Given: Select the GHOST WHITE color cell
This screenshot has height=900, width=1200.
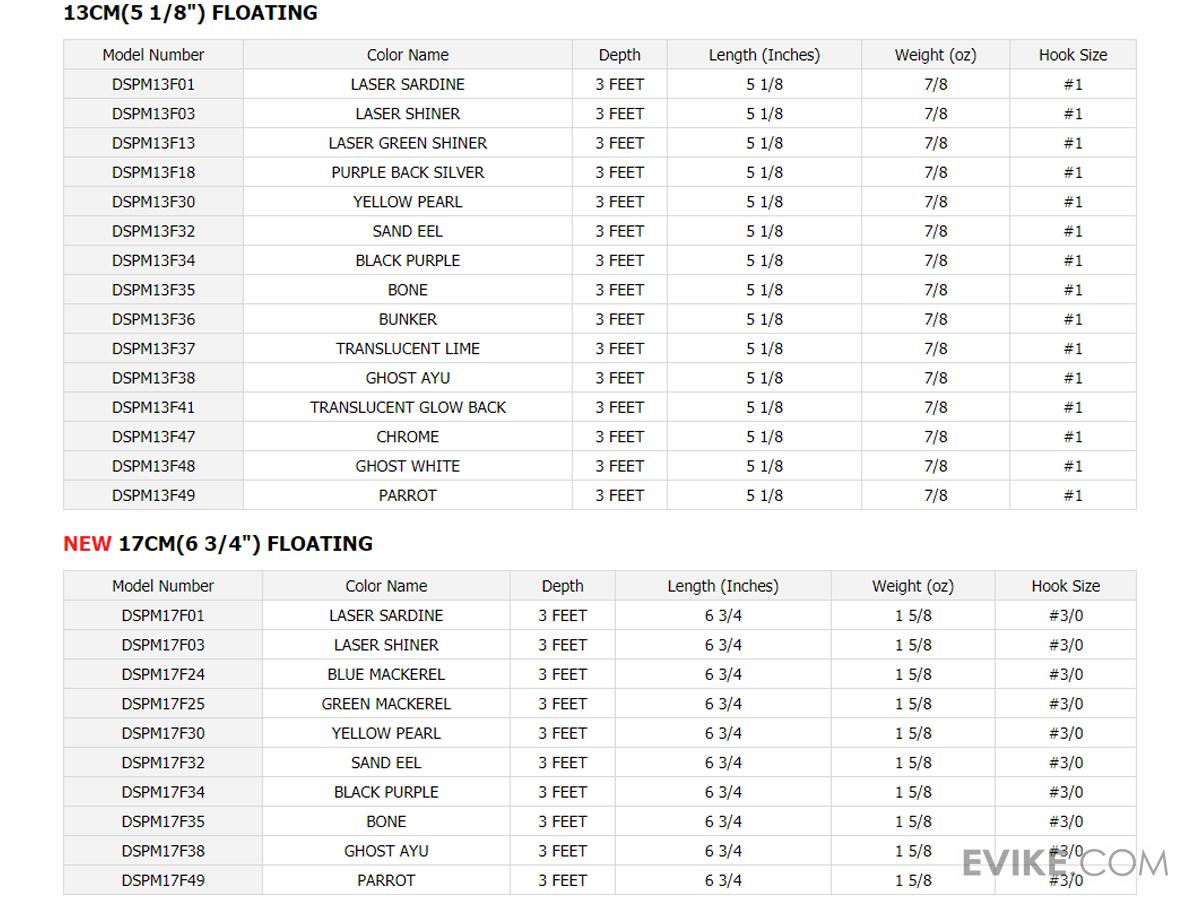Looking at the screenshot, I should [x=408, y=466].
